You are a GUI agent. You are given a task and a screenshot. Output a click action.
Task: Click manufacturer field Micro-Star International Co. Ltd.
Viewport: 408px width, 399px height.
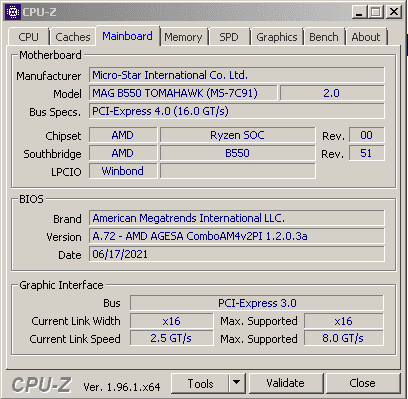(x=237, y=75)
